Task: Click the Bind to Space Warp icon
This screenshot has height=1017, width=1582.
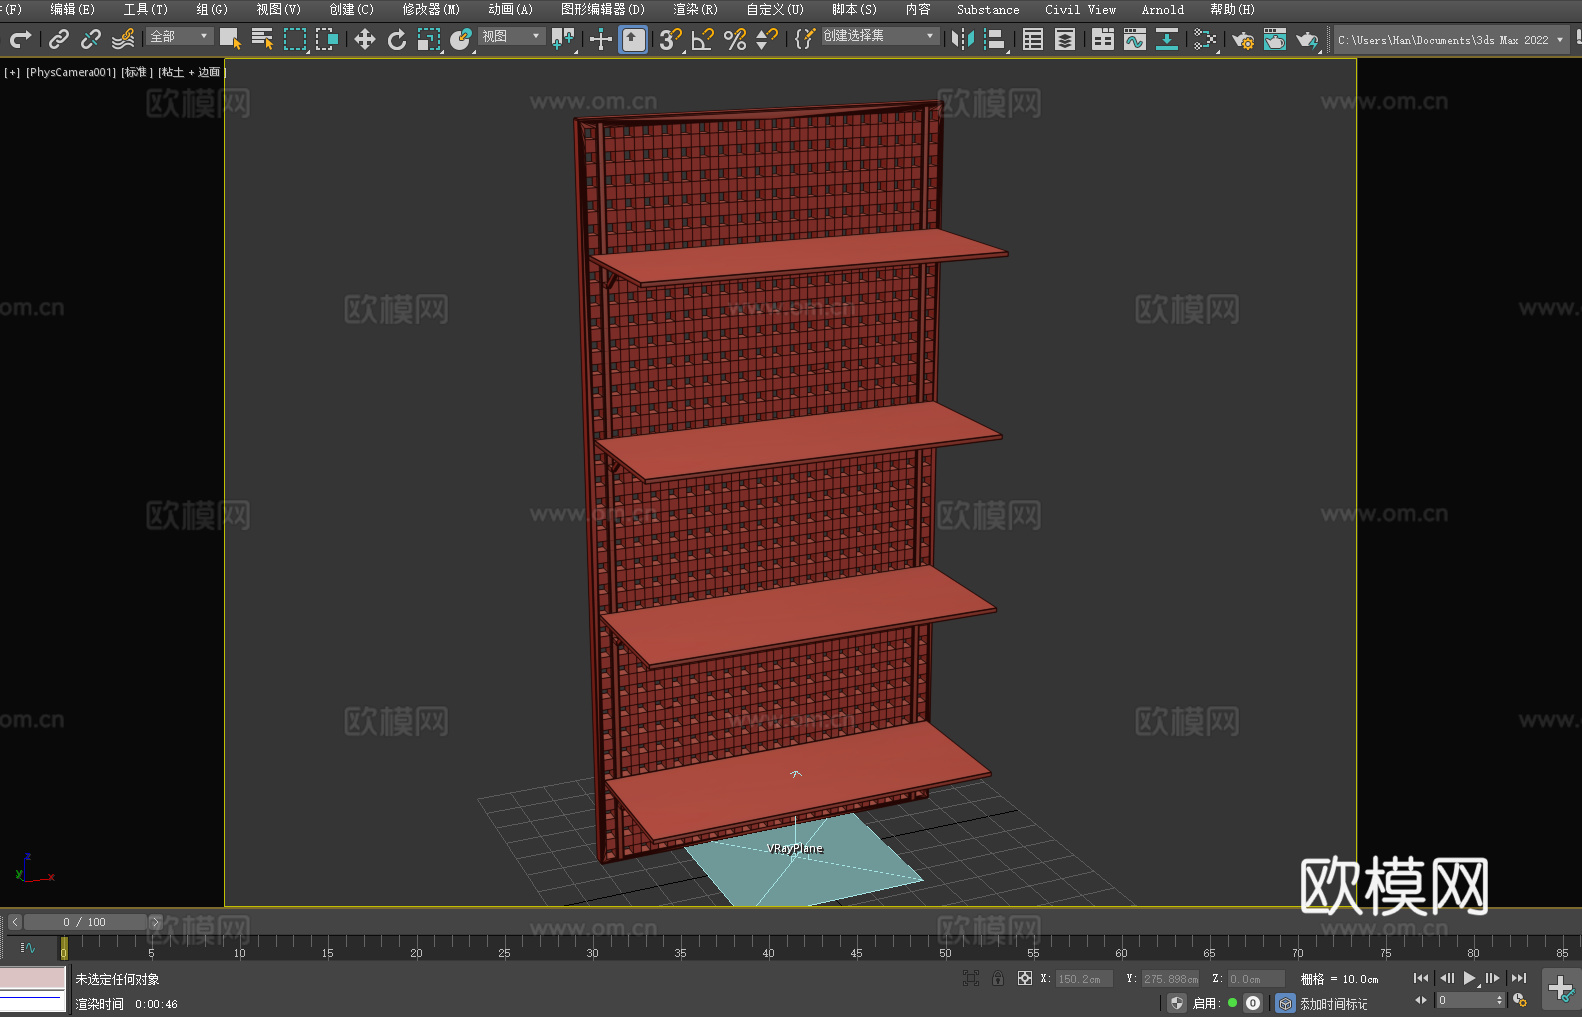Action: (x=123, y=39)
